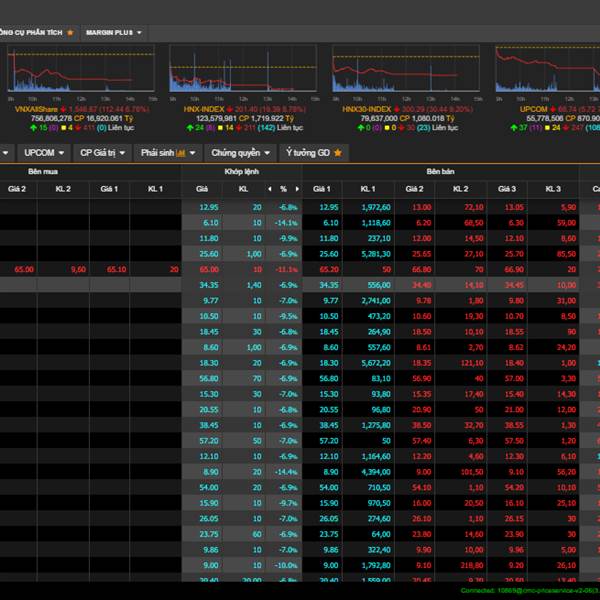Click the left arrow beside the % column header
This screenshot has height=600, width=600.
tap(270, 189)
